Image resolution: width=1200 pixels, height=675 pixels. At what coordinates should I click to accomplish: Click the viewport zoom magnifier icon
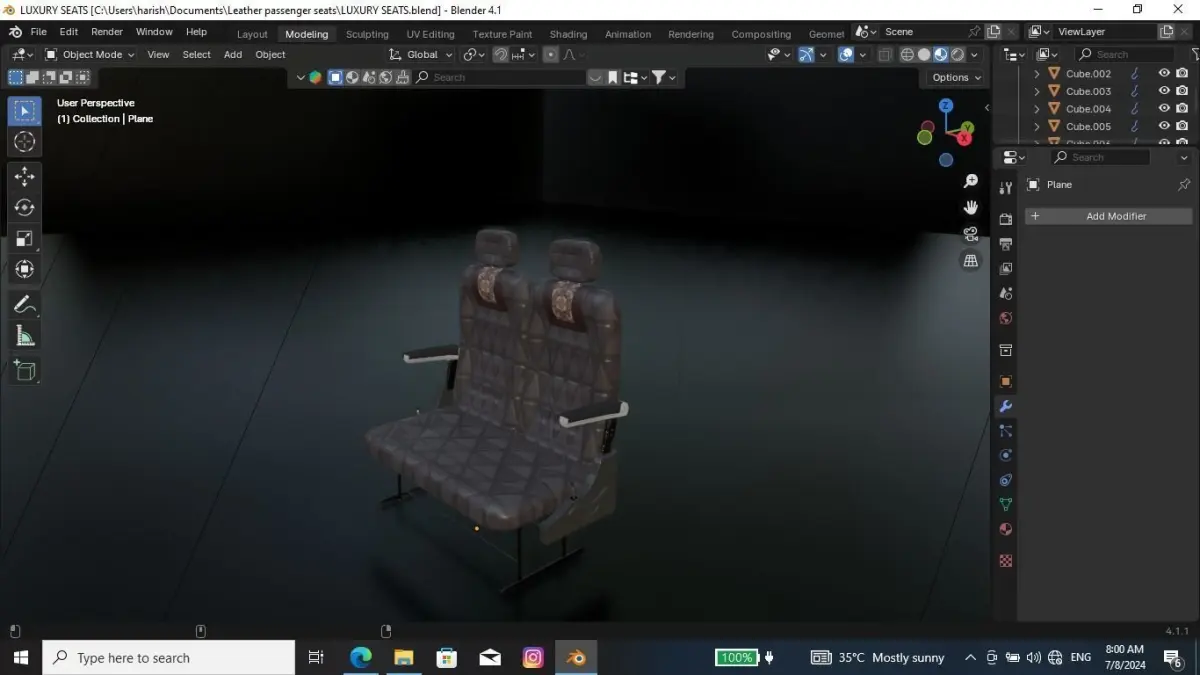tap(970, 181)
